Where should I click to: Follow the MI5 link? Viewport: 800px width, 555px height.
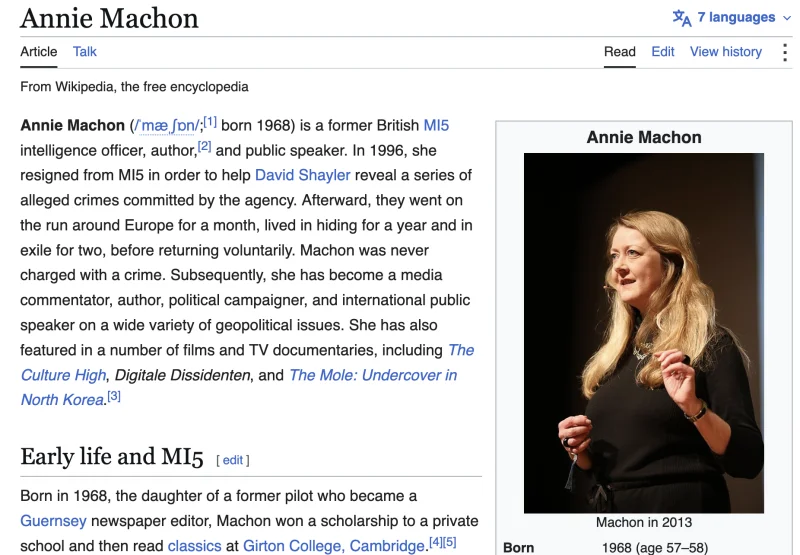pos(436,125)
